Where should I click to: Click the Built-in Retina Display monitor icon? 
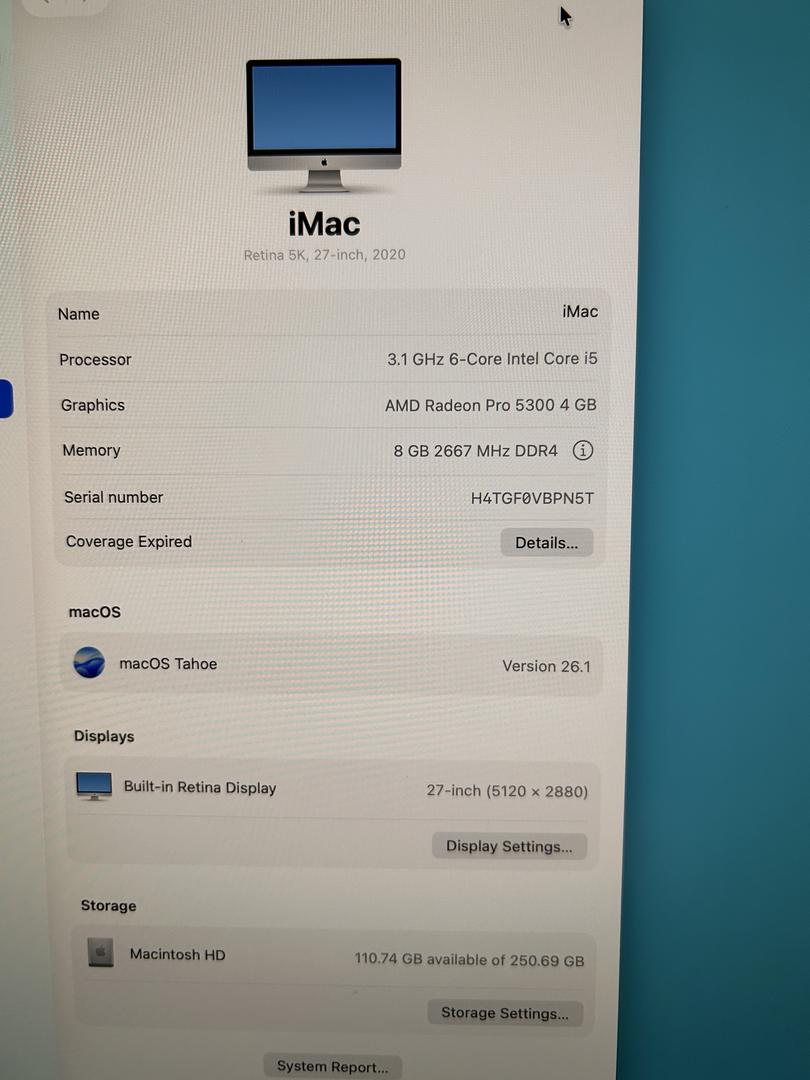point(94,786)
